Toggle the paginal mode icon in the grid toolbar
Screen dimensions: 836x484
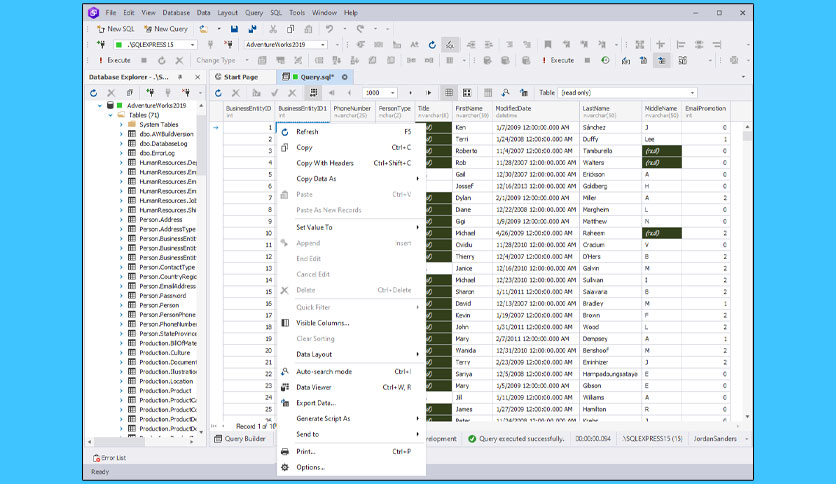pos(313,93)
